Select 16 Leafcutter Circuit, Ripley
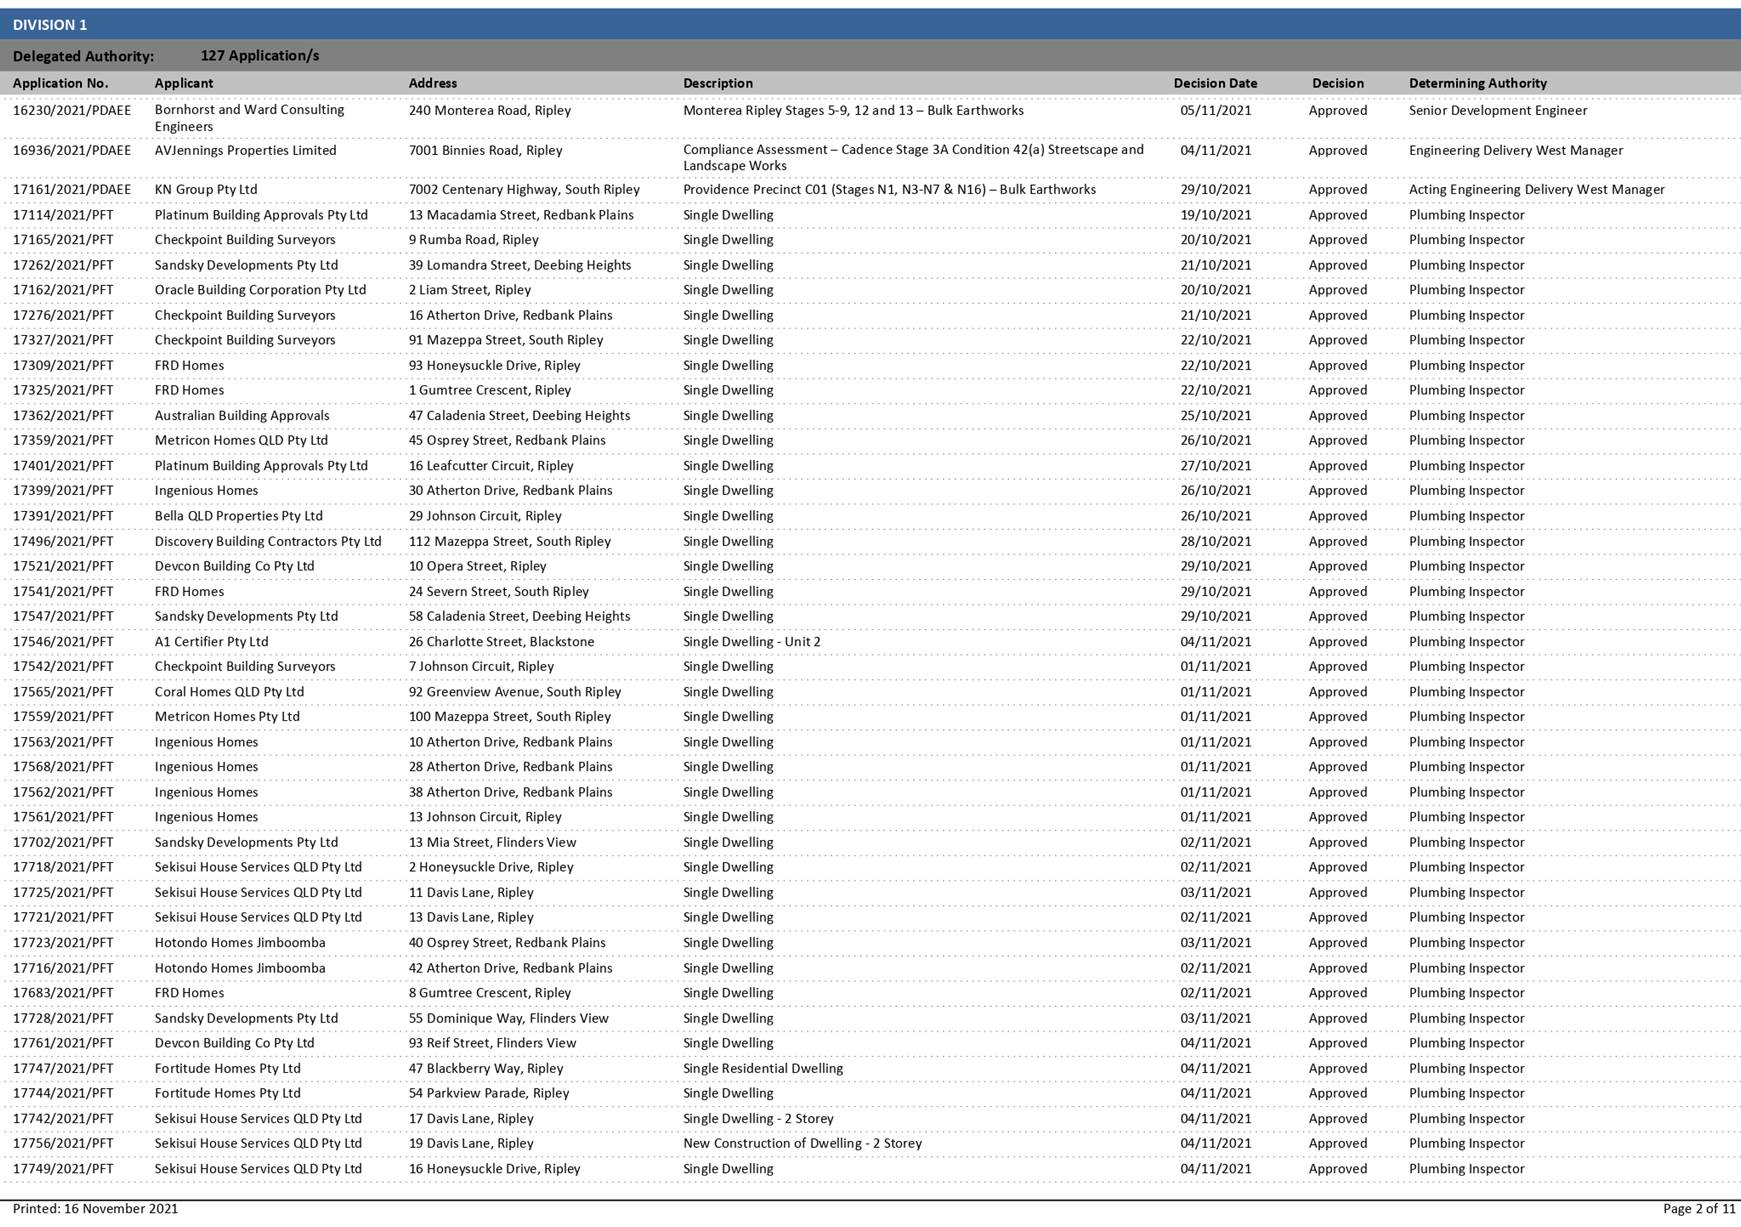This screenshot has width=1741, height=1227. click(491, 466)
